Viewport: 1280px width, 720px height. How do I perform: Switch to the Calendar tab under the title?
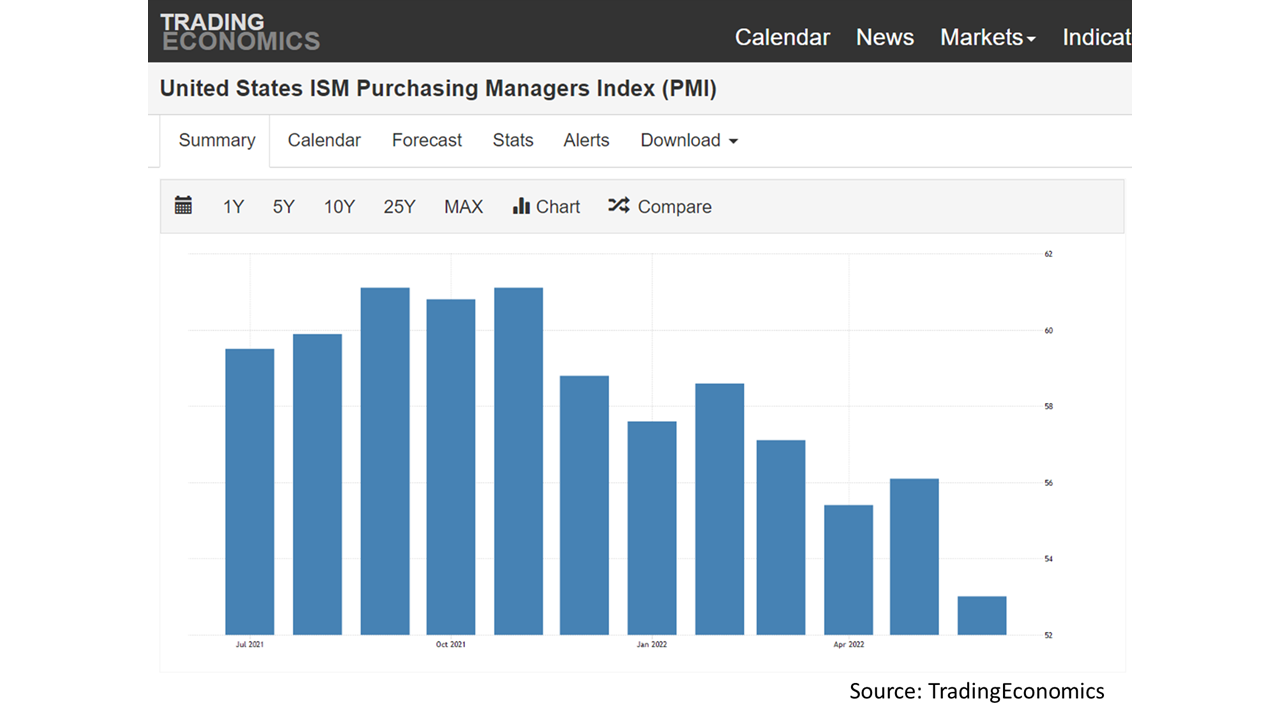pyautogui.click(x=323, y=140)
